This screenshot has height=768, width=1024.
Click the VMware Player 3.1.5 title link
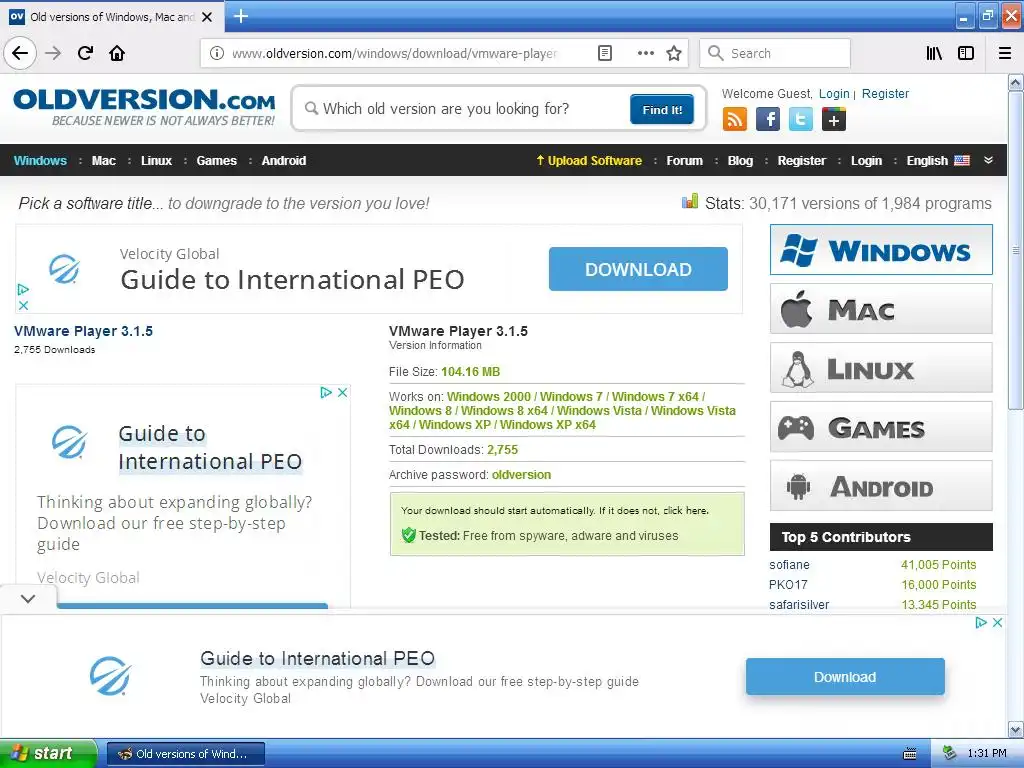click(84, 331)
